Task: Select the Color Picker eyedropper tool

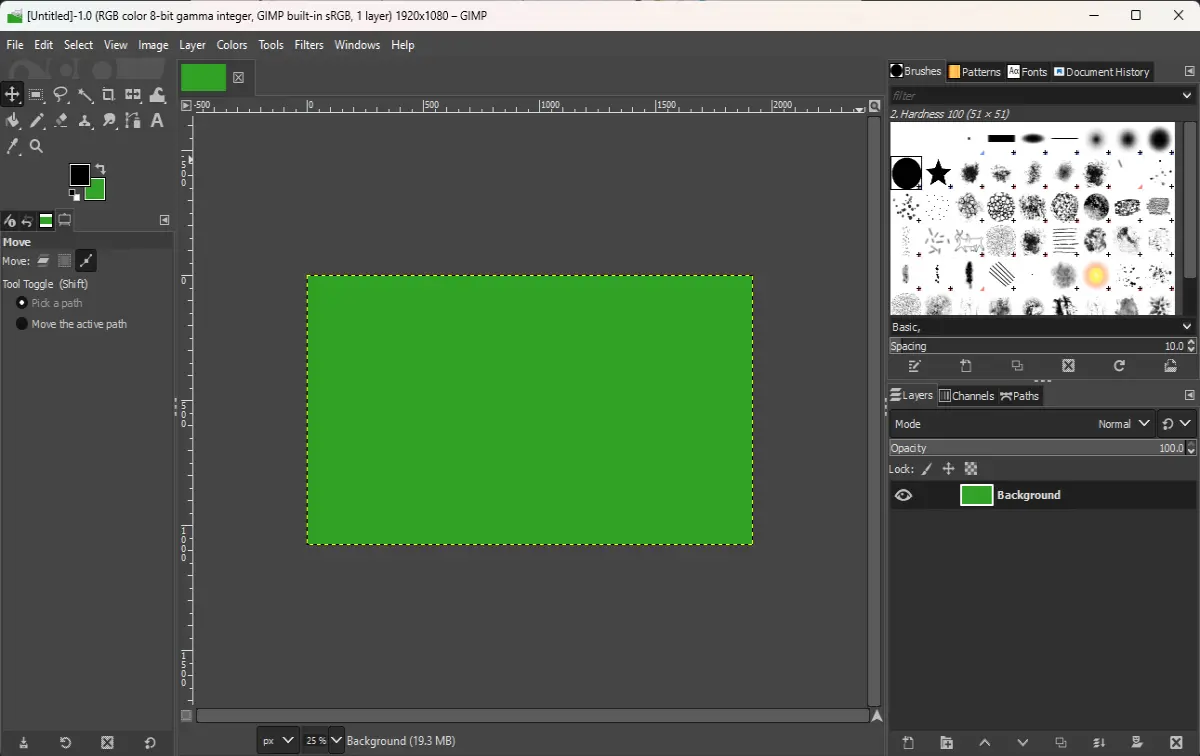Action: point(12,146)
